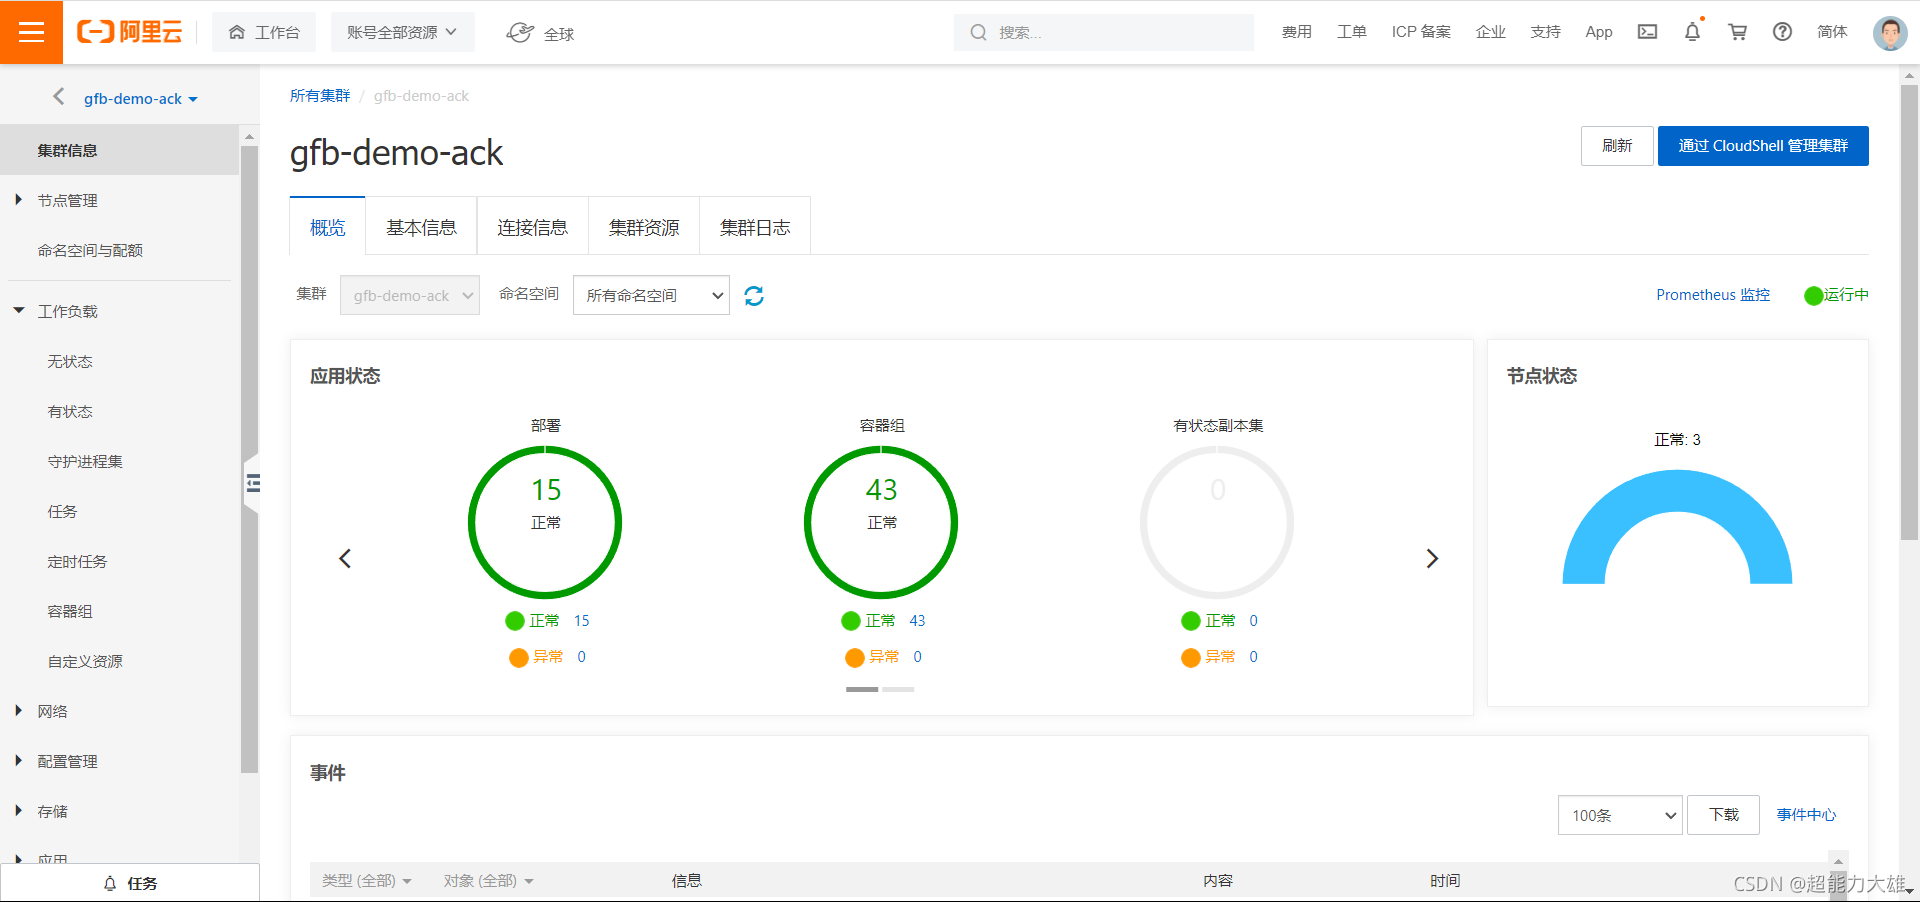Image resolution: width=1920 pixels, height=902 pixels.
Task: Click the blue namespace refresh icon
Action: click(x=754, y=295)
